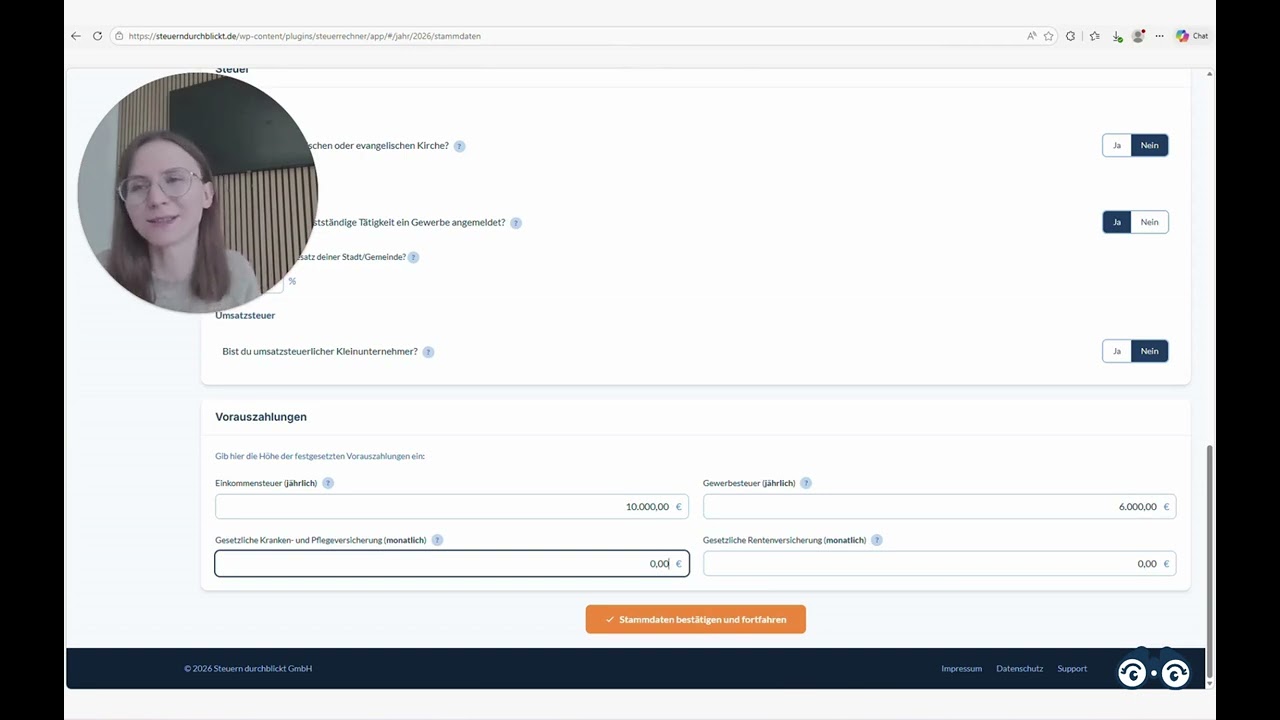Open the Support footer link

coord(1072,668)
